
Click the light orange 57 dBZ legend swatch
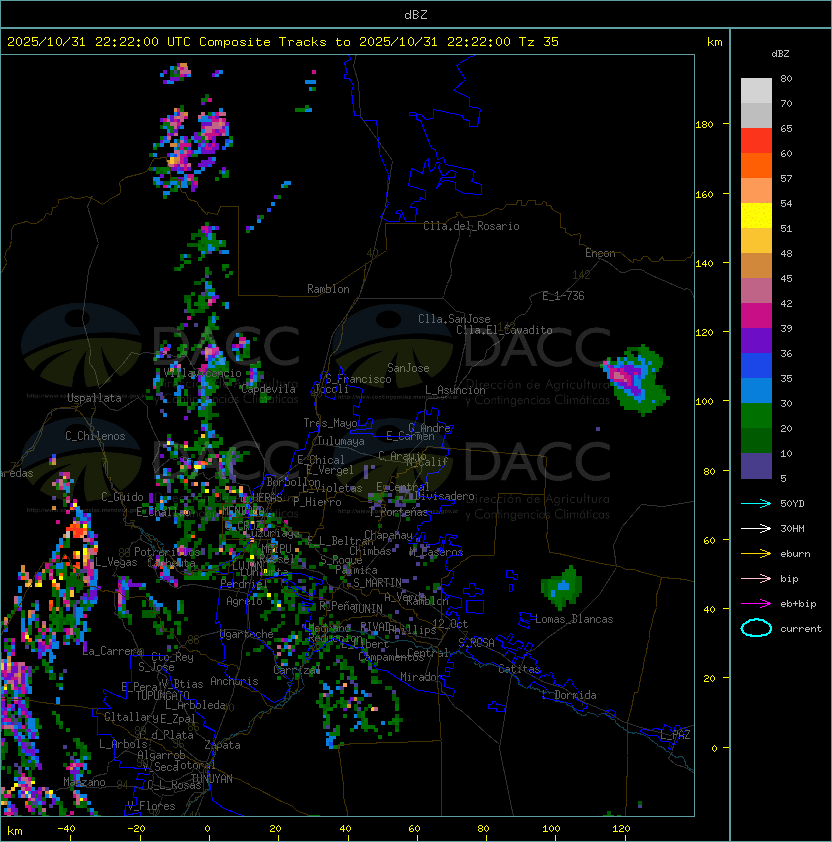[x=756, y=190]
